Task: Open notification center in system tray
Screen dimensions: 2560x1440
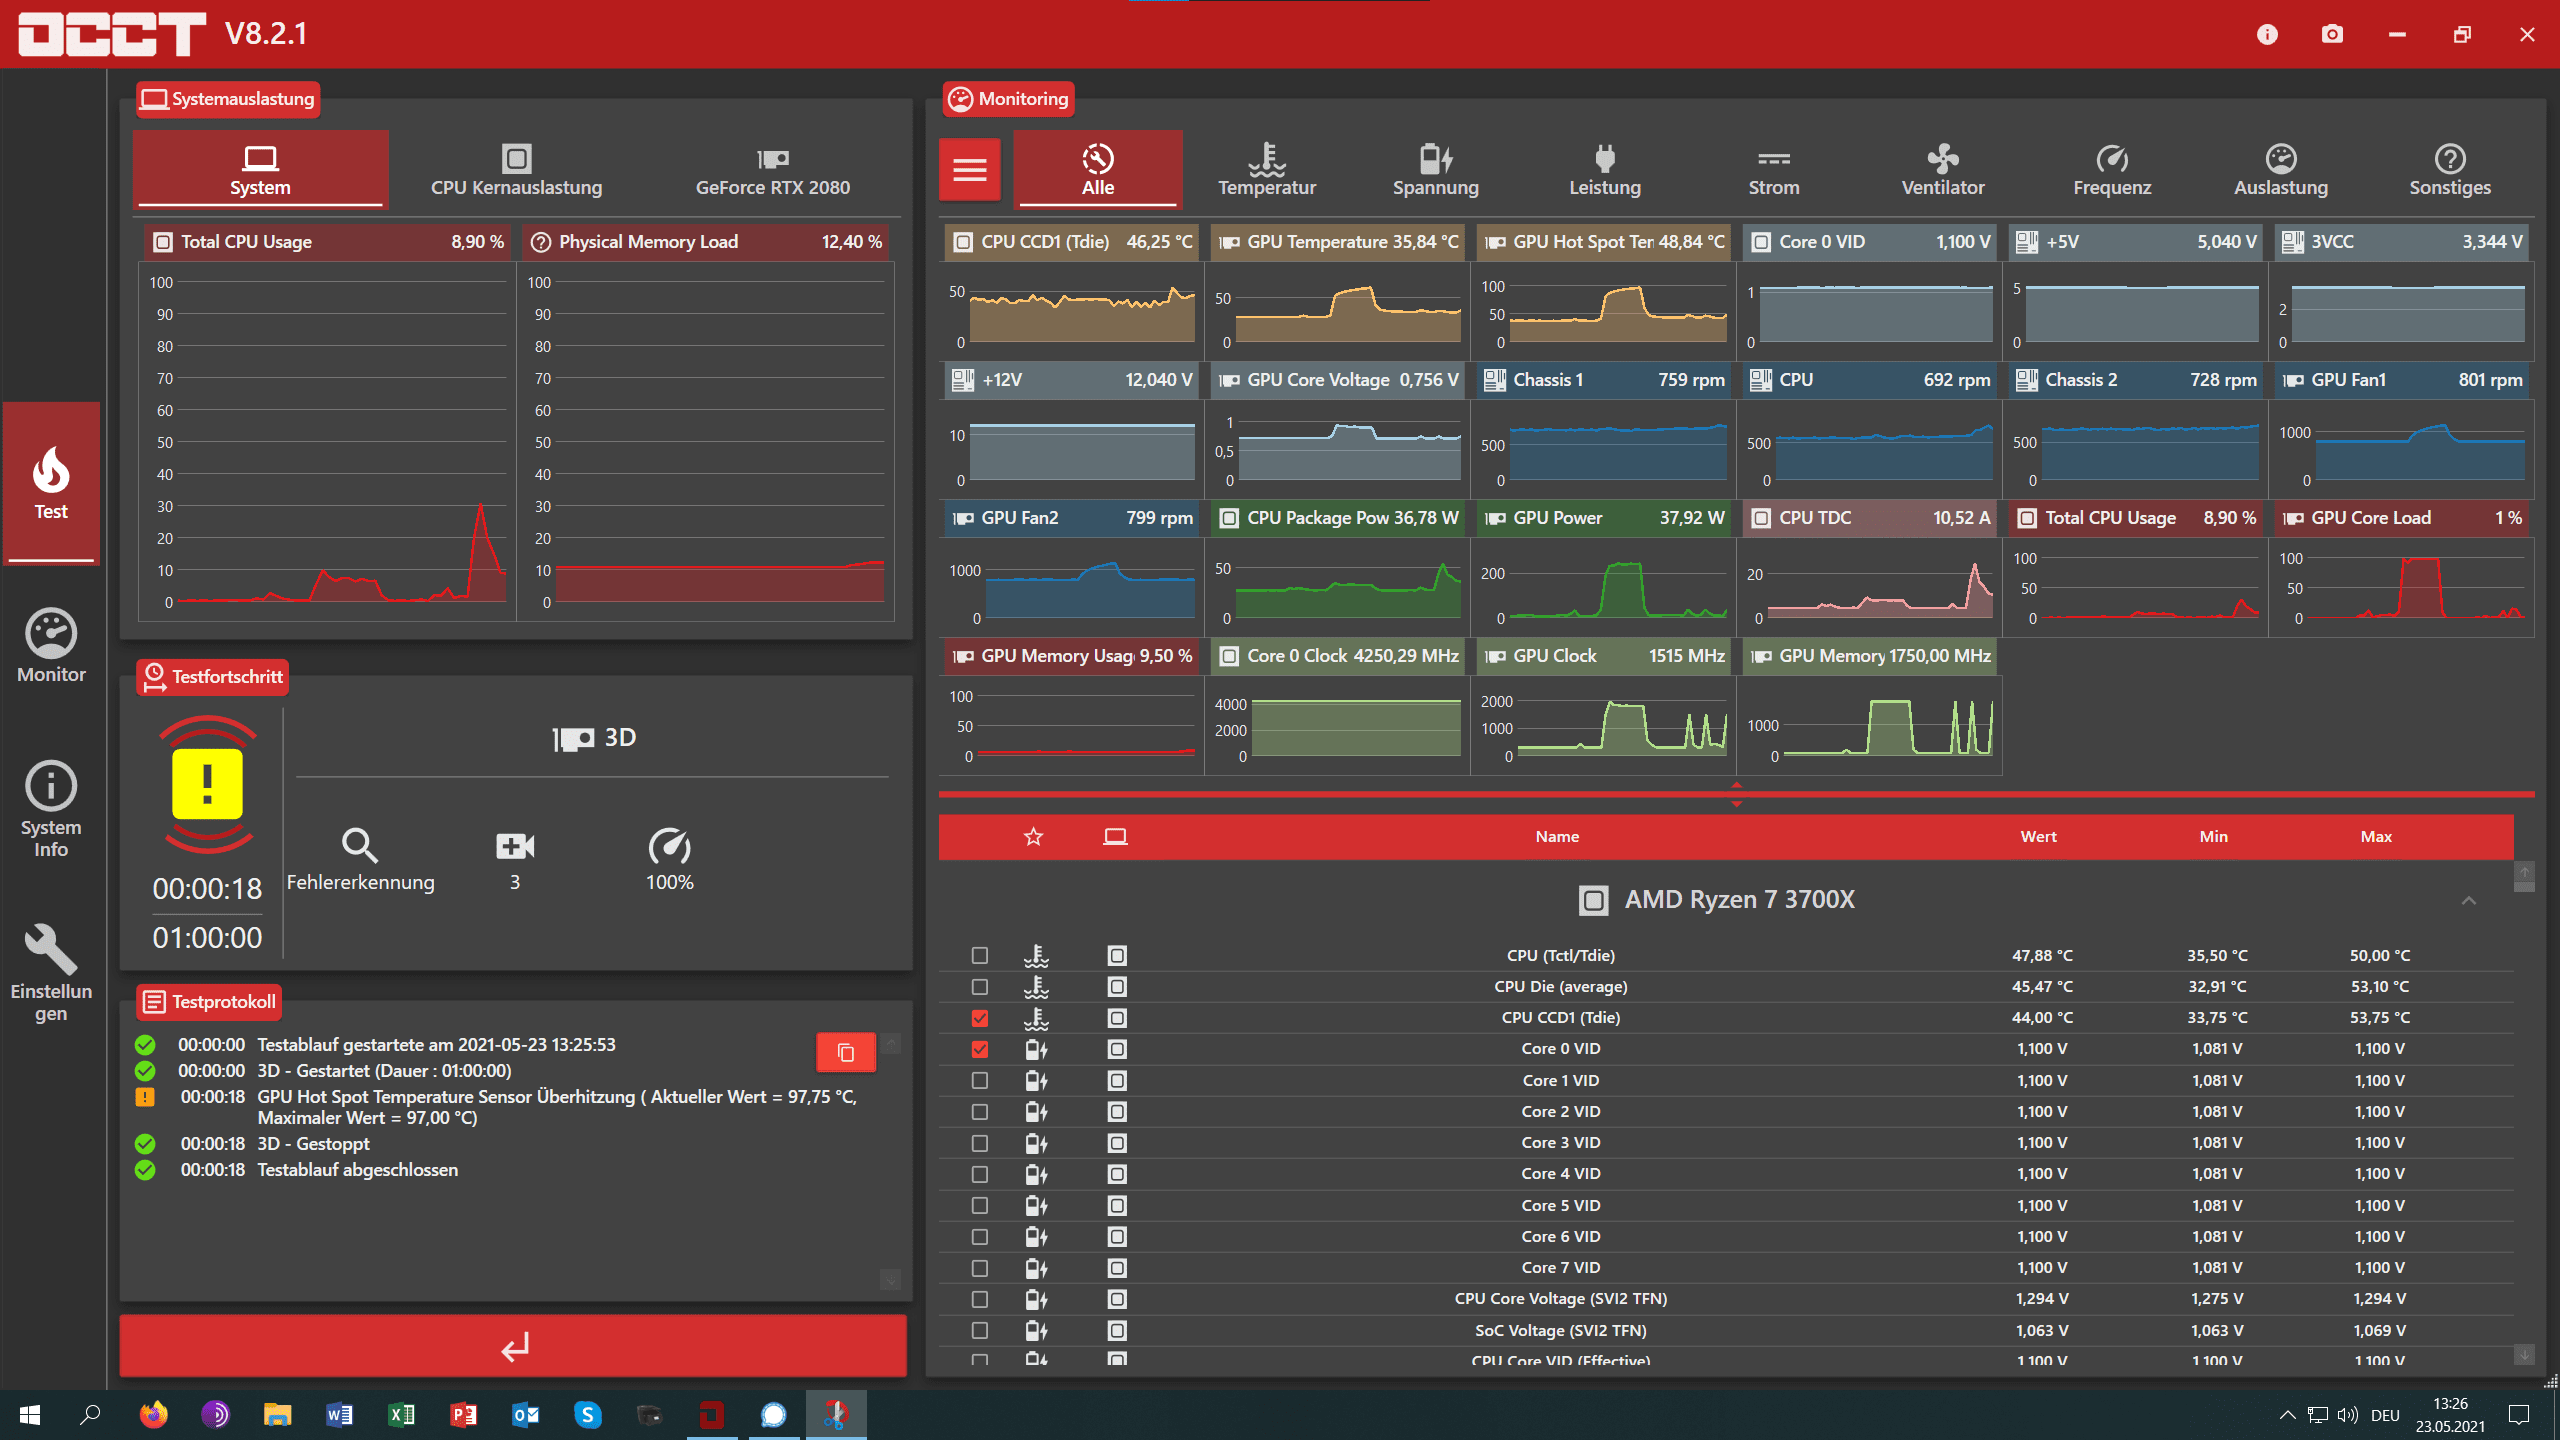Action: 2519,1414
